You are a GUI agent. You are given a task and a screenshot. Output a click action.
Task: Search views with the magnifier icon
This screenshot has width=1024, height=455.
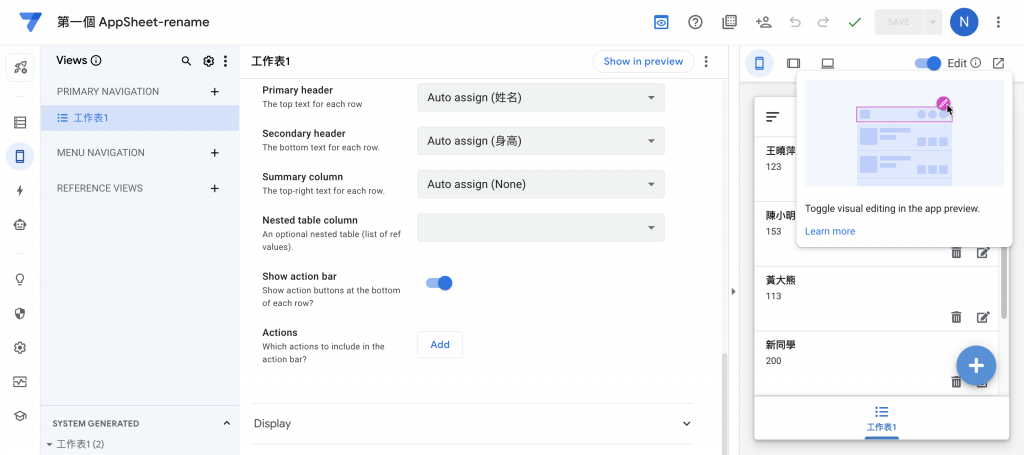click(x=186, y=61)
